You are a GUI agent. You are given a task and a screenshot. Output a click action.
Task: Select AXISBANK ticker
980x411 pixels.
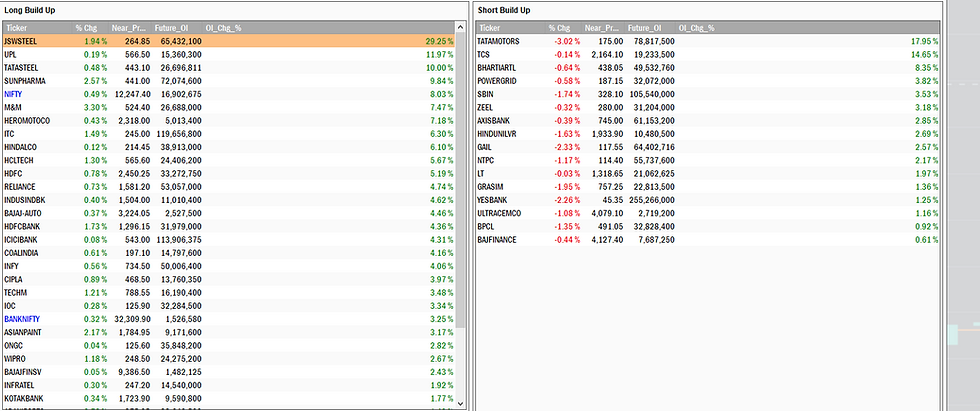[x=494, y=121]
